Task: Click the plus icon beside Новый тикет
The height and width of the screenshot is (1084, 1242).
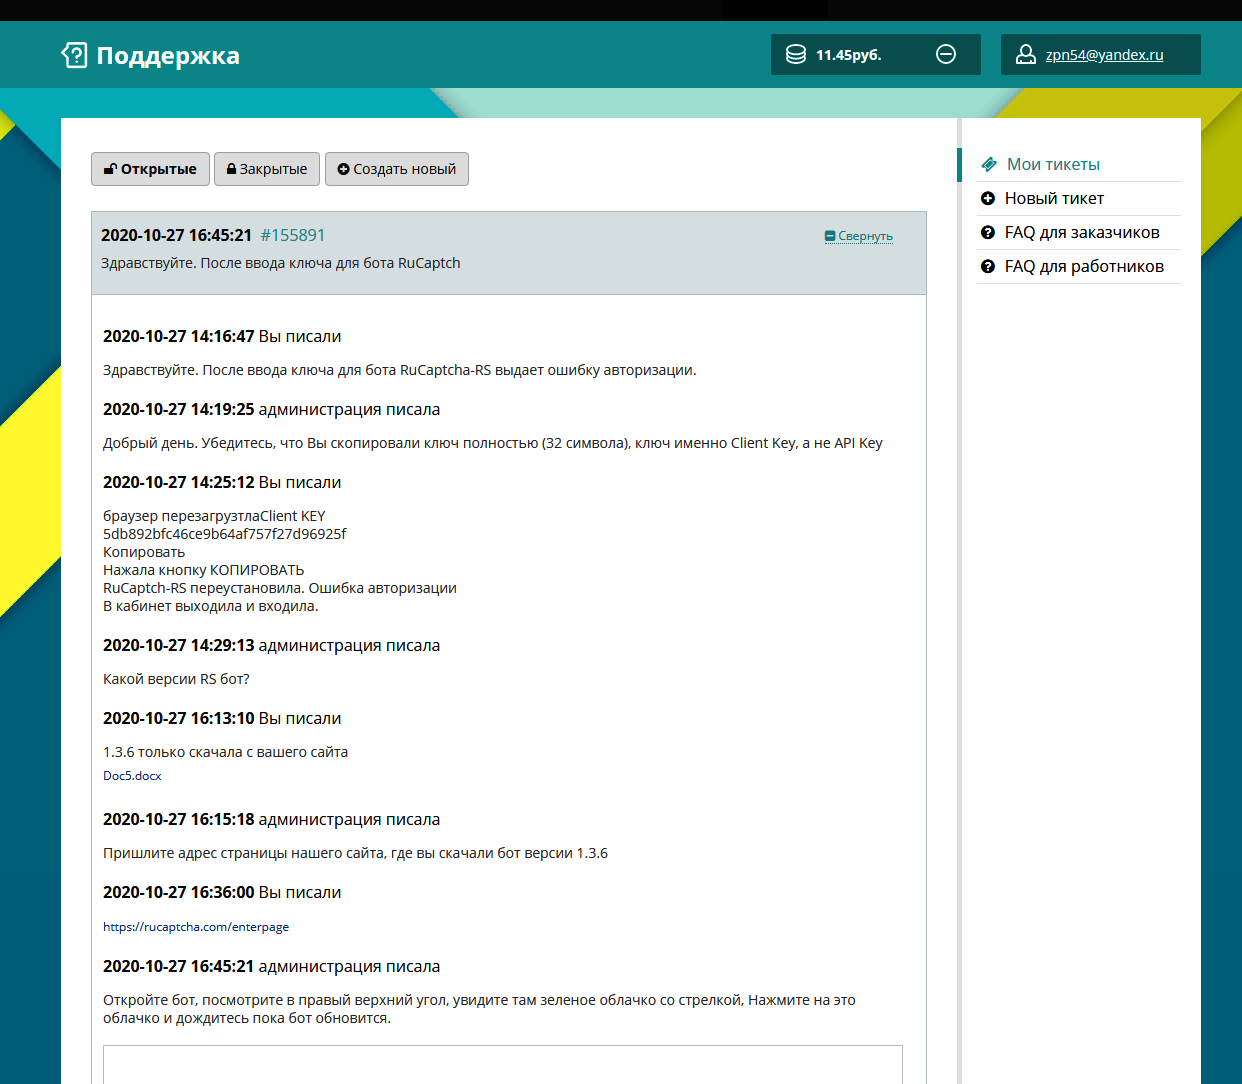Action: (988, 198)
